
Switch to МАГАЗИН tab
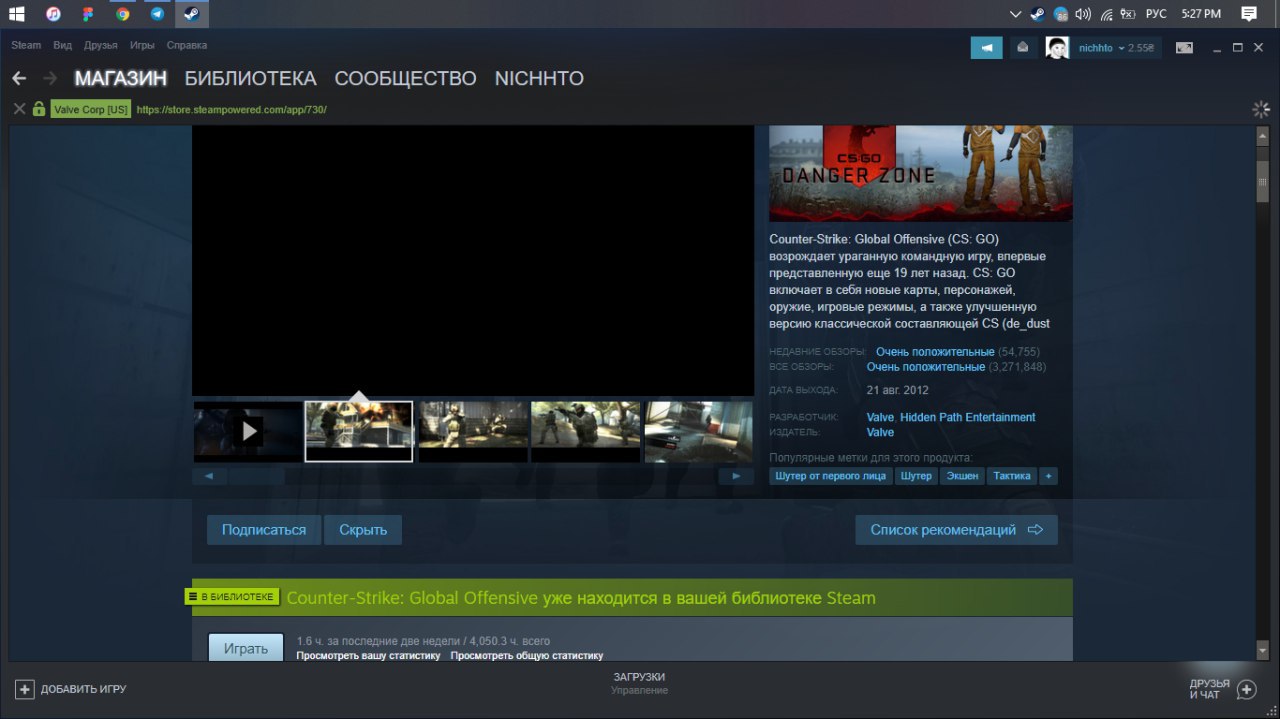(121, 78)
